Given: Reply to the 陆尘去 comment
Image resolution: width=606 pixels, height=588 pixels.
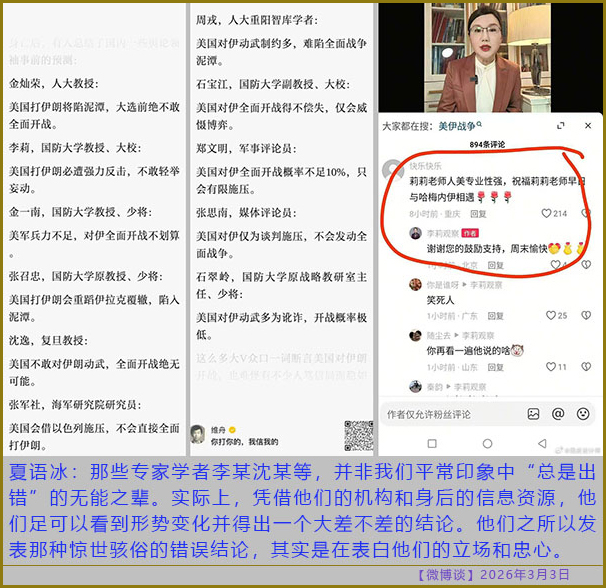Looking at the screenshot, I should coord(495,367).
